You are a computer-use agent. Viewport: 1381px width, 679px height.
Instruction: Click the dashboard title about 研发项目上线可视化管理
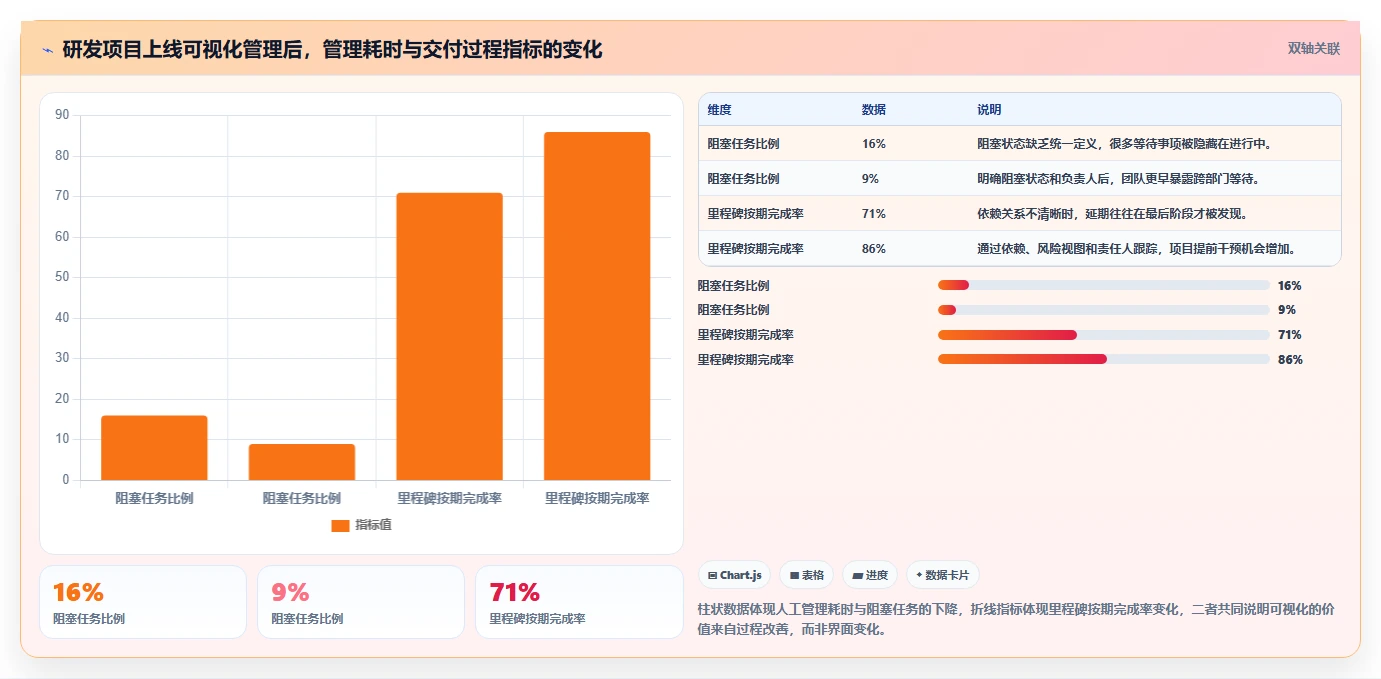point(332,50)
